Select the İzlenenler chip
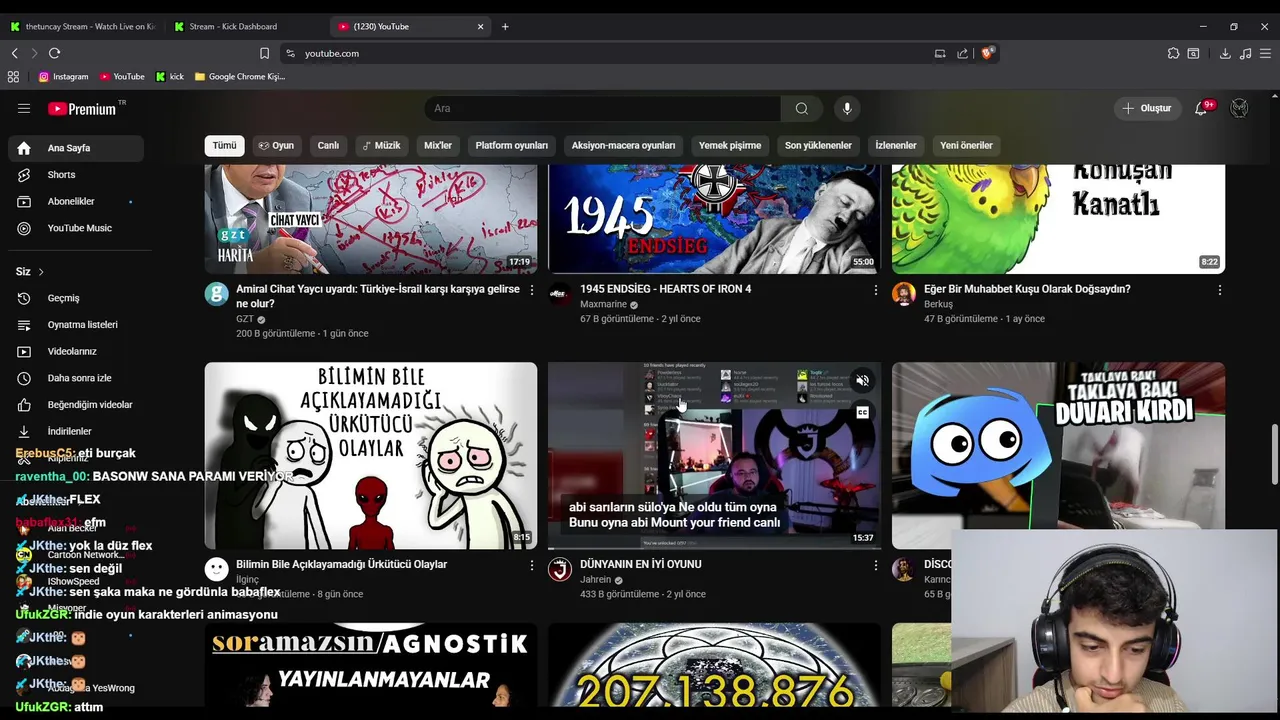Screen dimensions: 1280x720 click(x=895, y=145)
